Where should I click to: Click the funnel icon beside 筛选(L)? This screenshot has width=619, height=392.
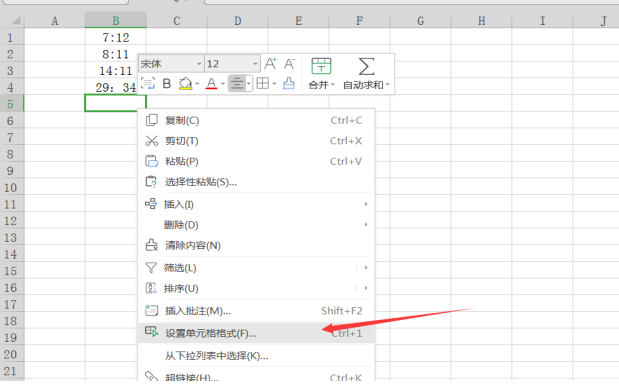[151, 268]
